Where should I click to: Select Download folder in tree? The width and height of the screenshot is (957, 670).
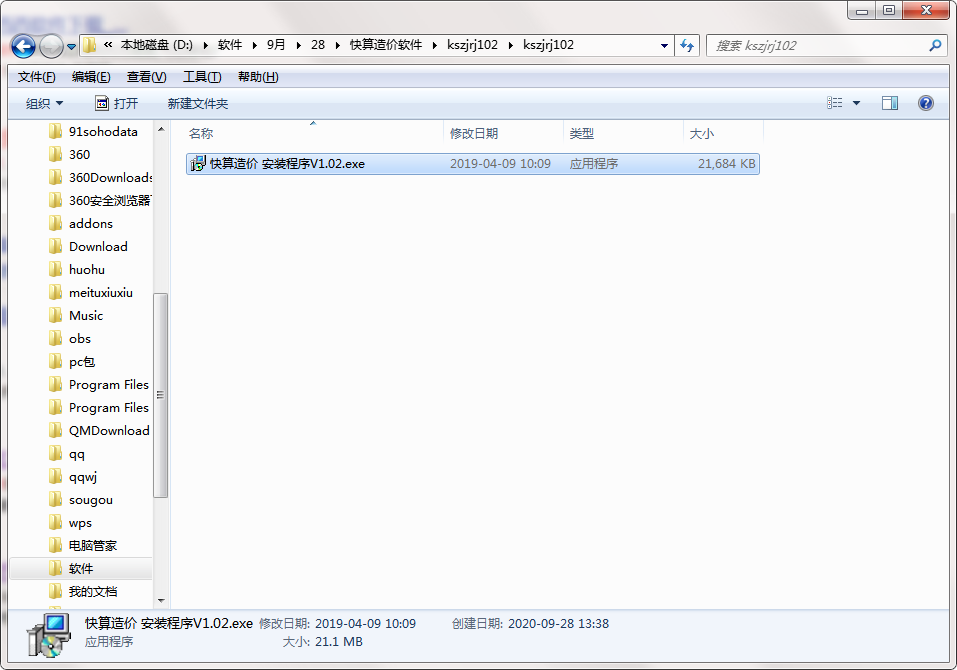tap(98, 247)
